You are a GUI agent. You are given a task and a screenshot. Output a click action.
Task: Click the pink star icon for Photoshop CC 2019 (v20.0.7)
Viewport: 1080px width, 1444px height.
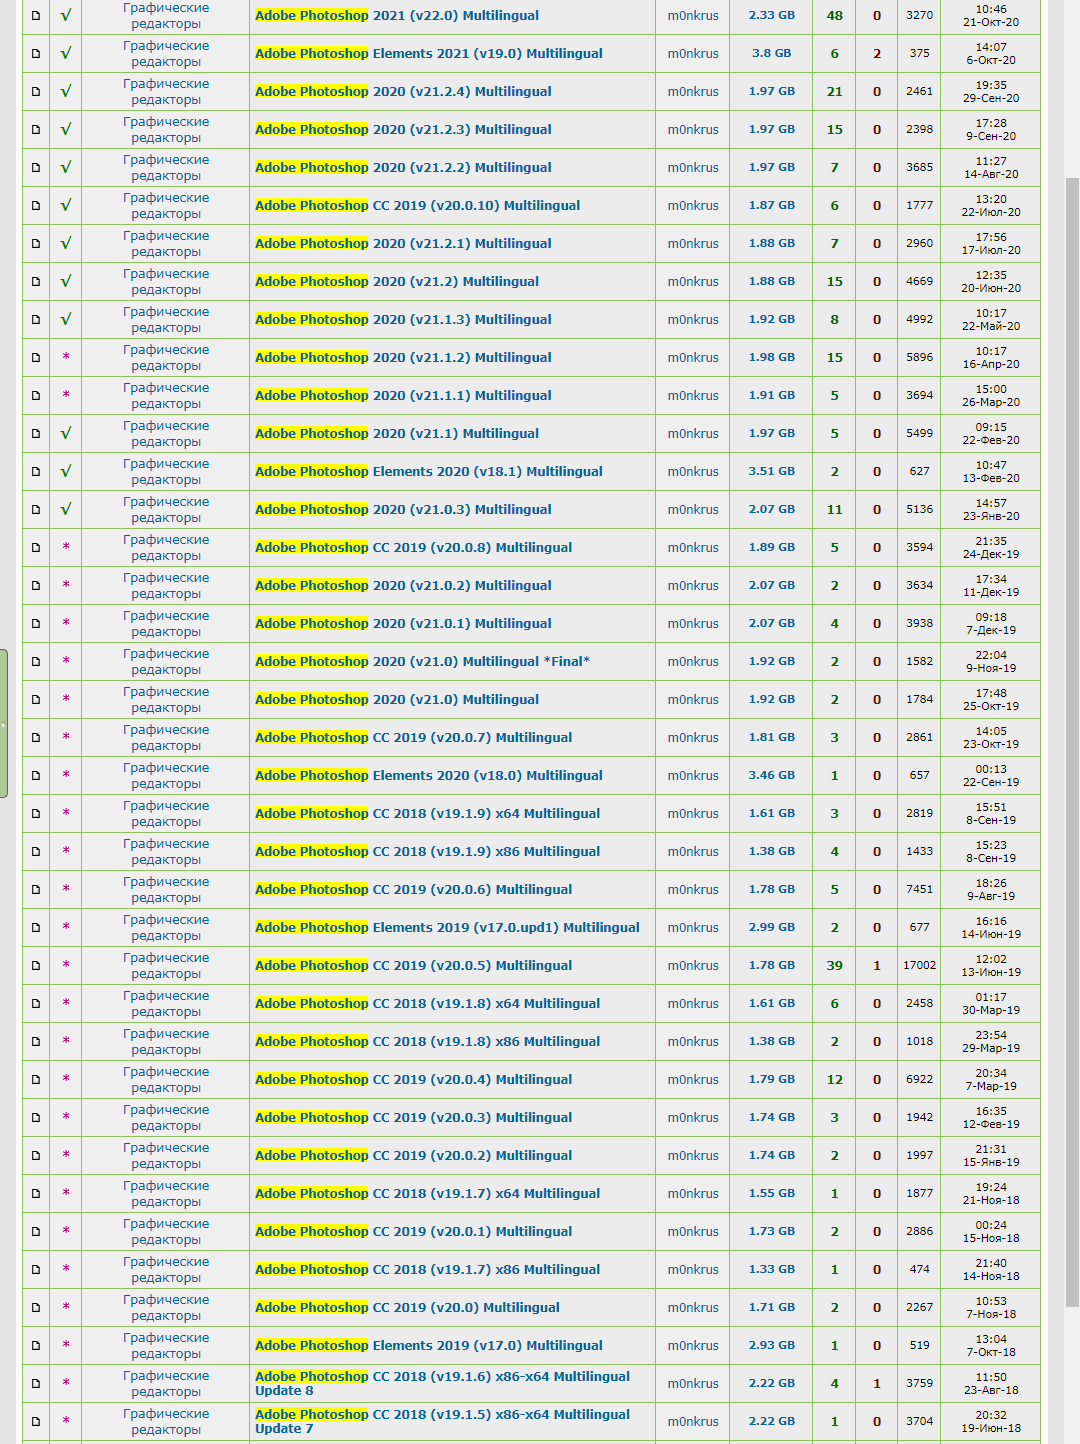[66, 737]
